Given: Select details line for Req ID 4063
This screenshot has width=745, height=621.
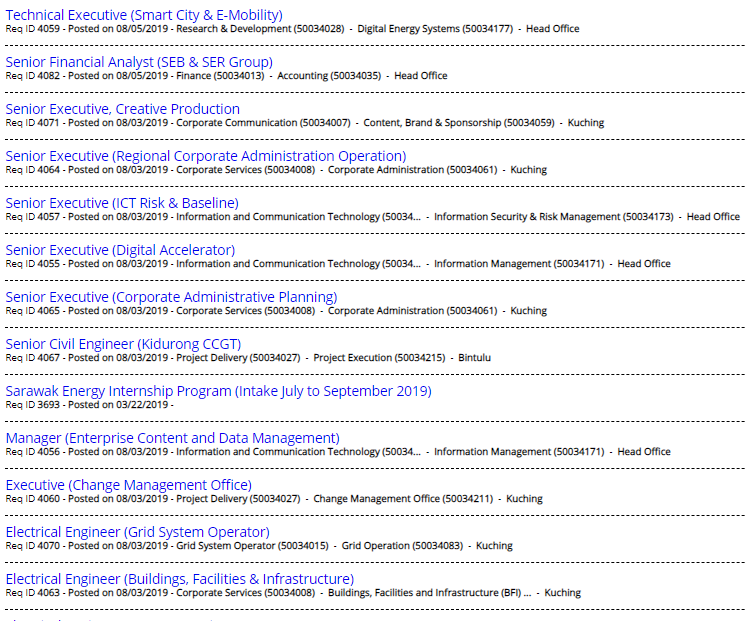Looking at the screenshot, I should pos(293,593).
